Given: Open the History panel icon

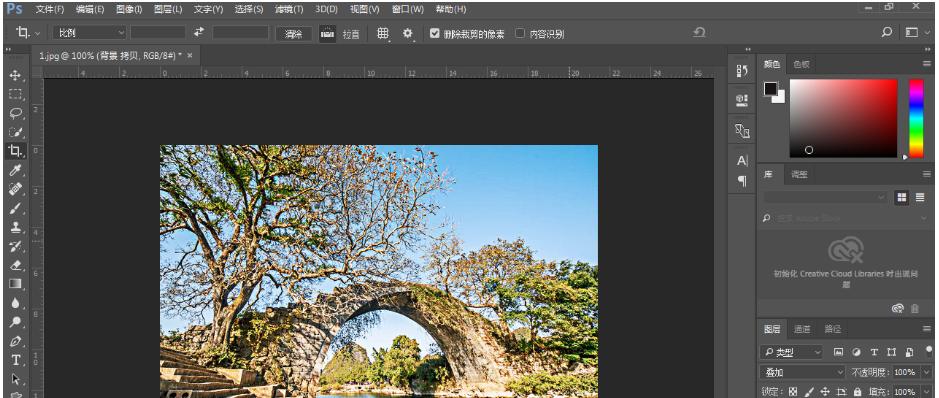Looking at the screenshot, I should pos(742,71).
